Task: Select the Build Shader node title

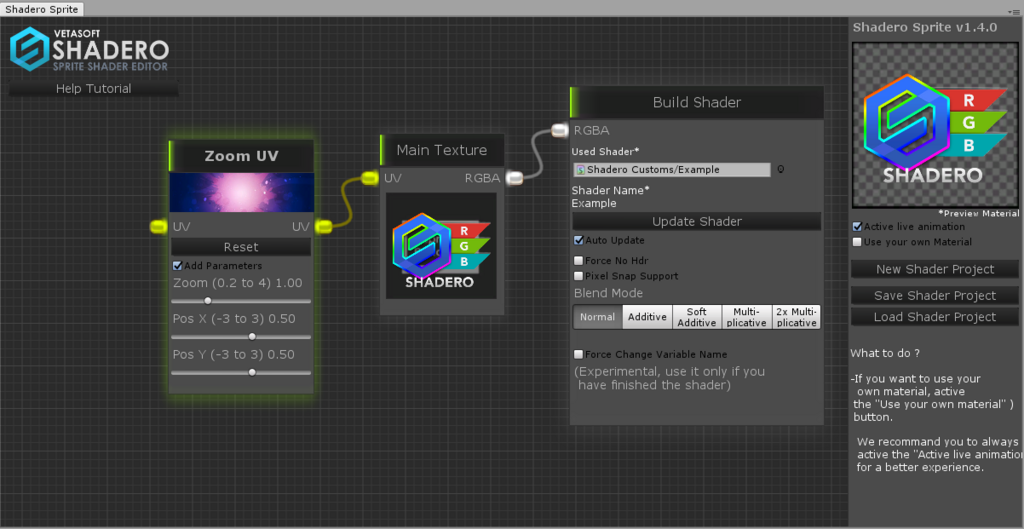Action: (697, 103)
